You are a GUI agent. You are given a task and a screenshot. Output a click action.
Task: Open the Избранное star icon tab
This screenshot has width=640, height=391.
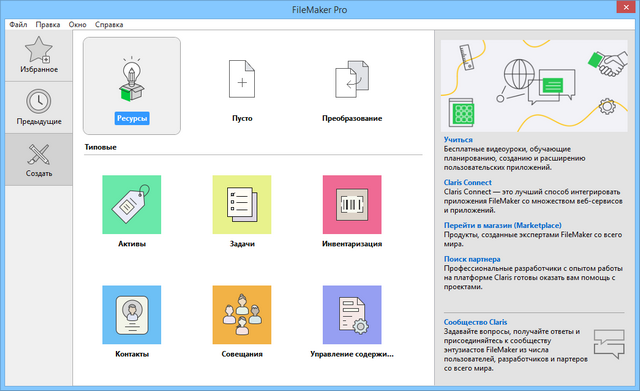click(x=39, y=55)
